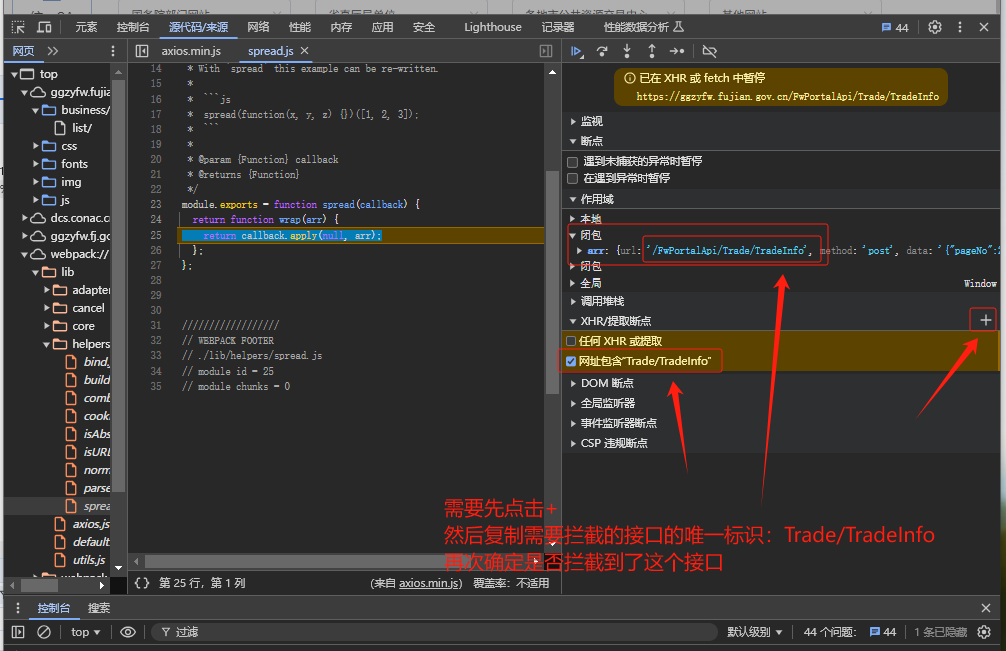Click the 44 issues message badge
The image size is (1006, 651).
(895, 27)
